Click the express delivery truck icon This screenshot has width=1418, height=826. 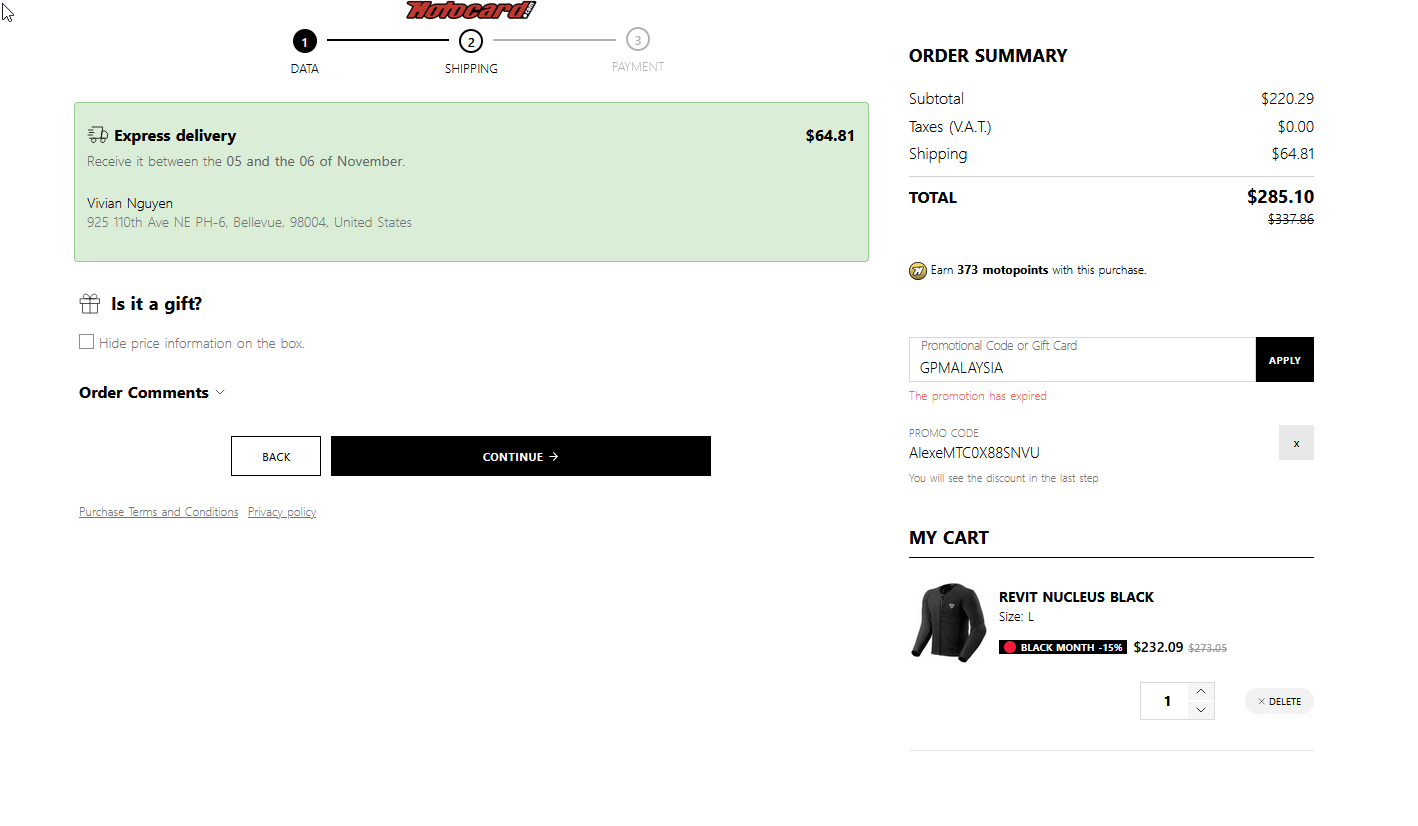pyautogui.click(x=97, y=135)
